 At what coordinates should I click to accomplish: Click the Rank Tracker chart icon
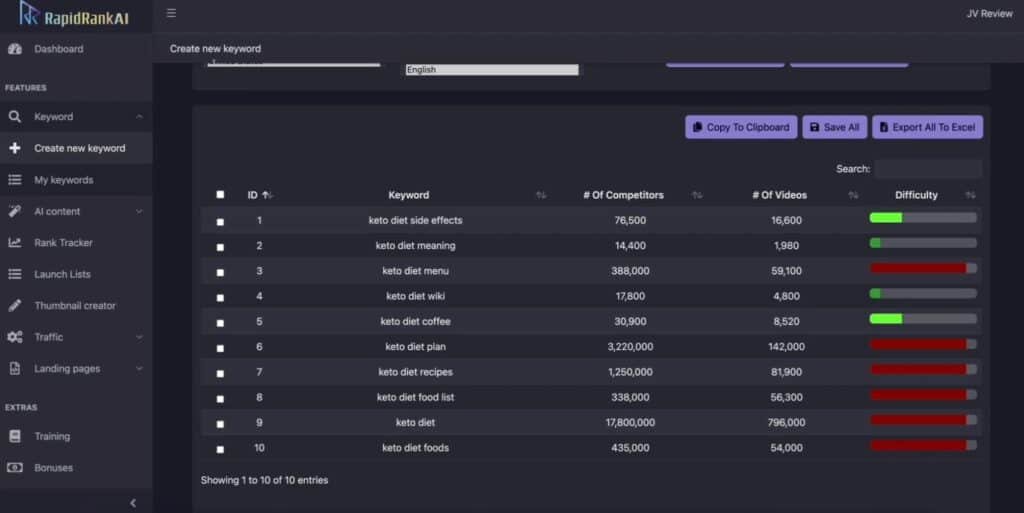click(x=15, y=243)
